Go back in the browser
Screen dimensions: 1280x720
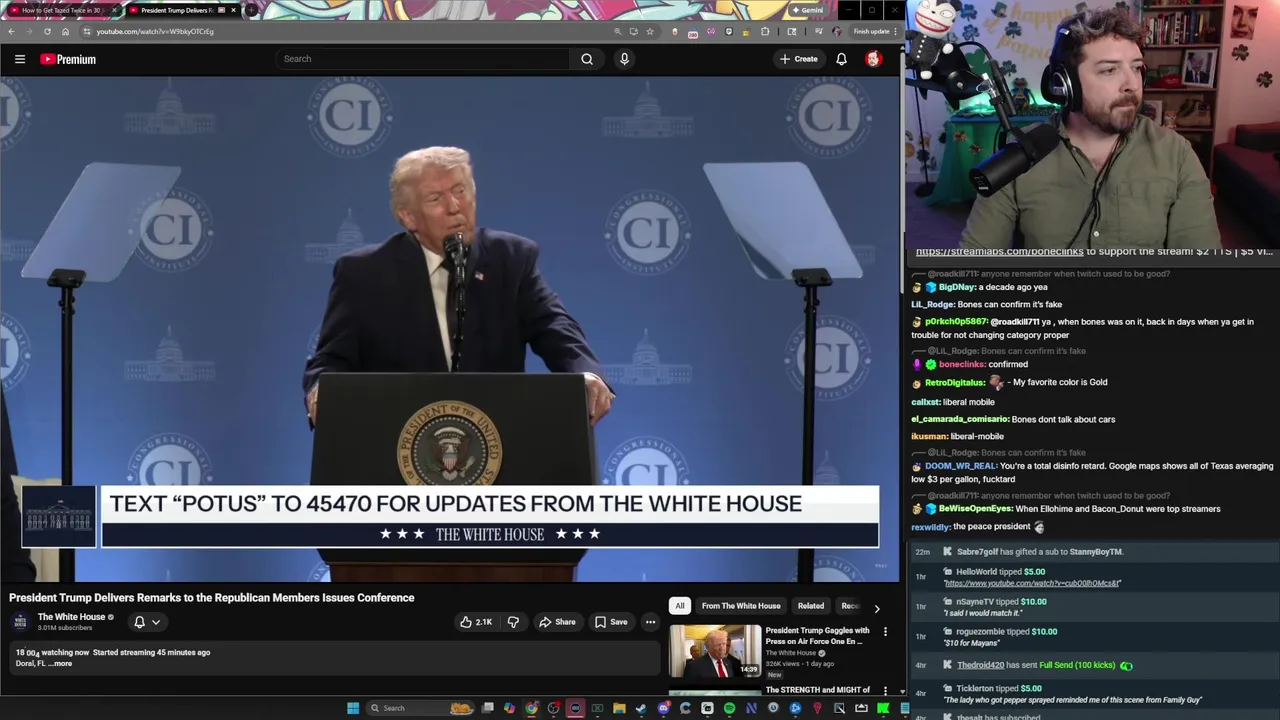click(11, 31)
